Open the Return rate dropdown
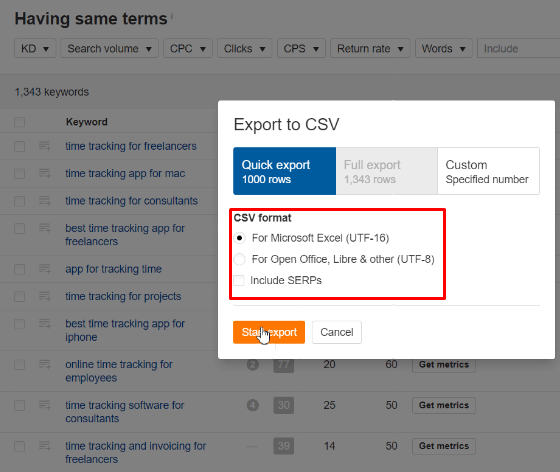Screen dimensions: 560x472 click(370, 48)
